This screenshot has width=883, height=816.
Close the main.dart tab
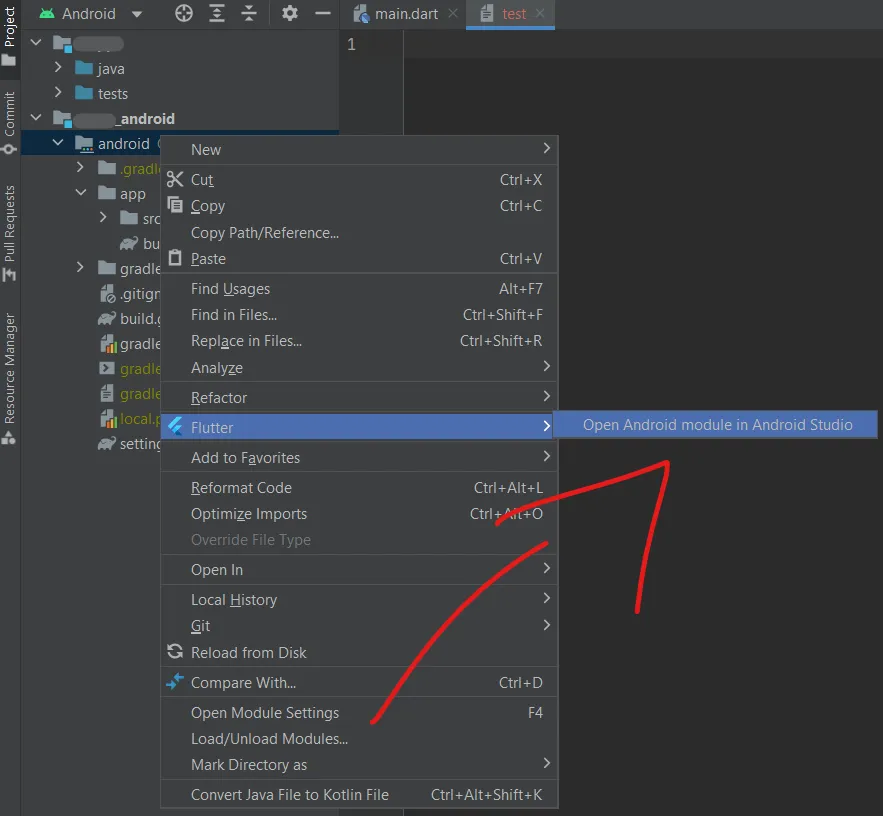point(453,14)
